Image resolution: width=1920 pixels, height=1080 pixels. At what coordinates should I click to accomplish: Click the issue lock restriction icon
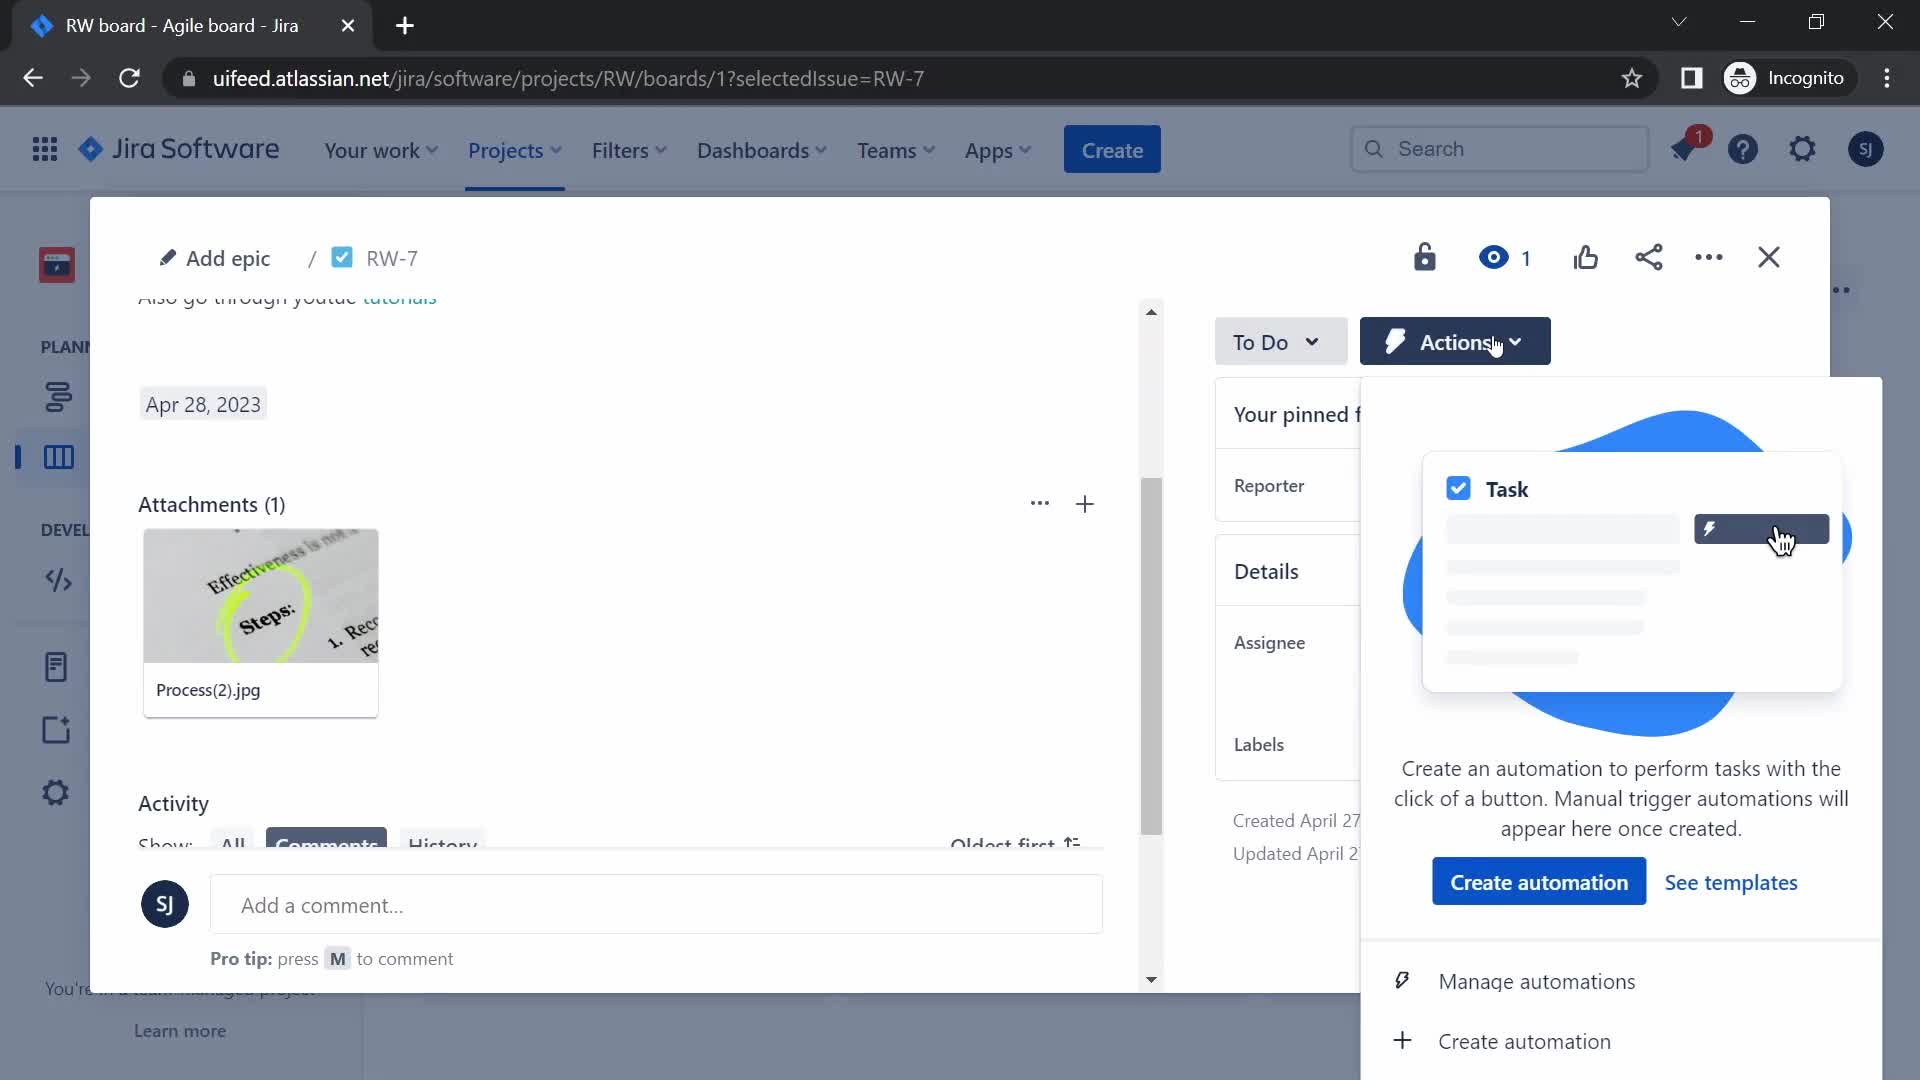(1424, 258)
